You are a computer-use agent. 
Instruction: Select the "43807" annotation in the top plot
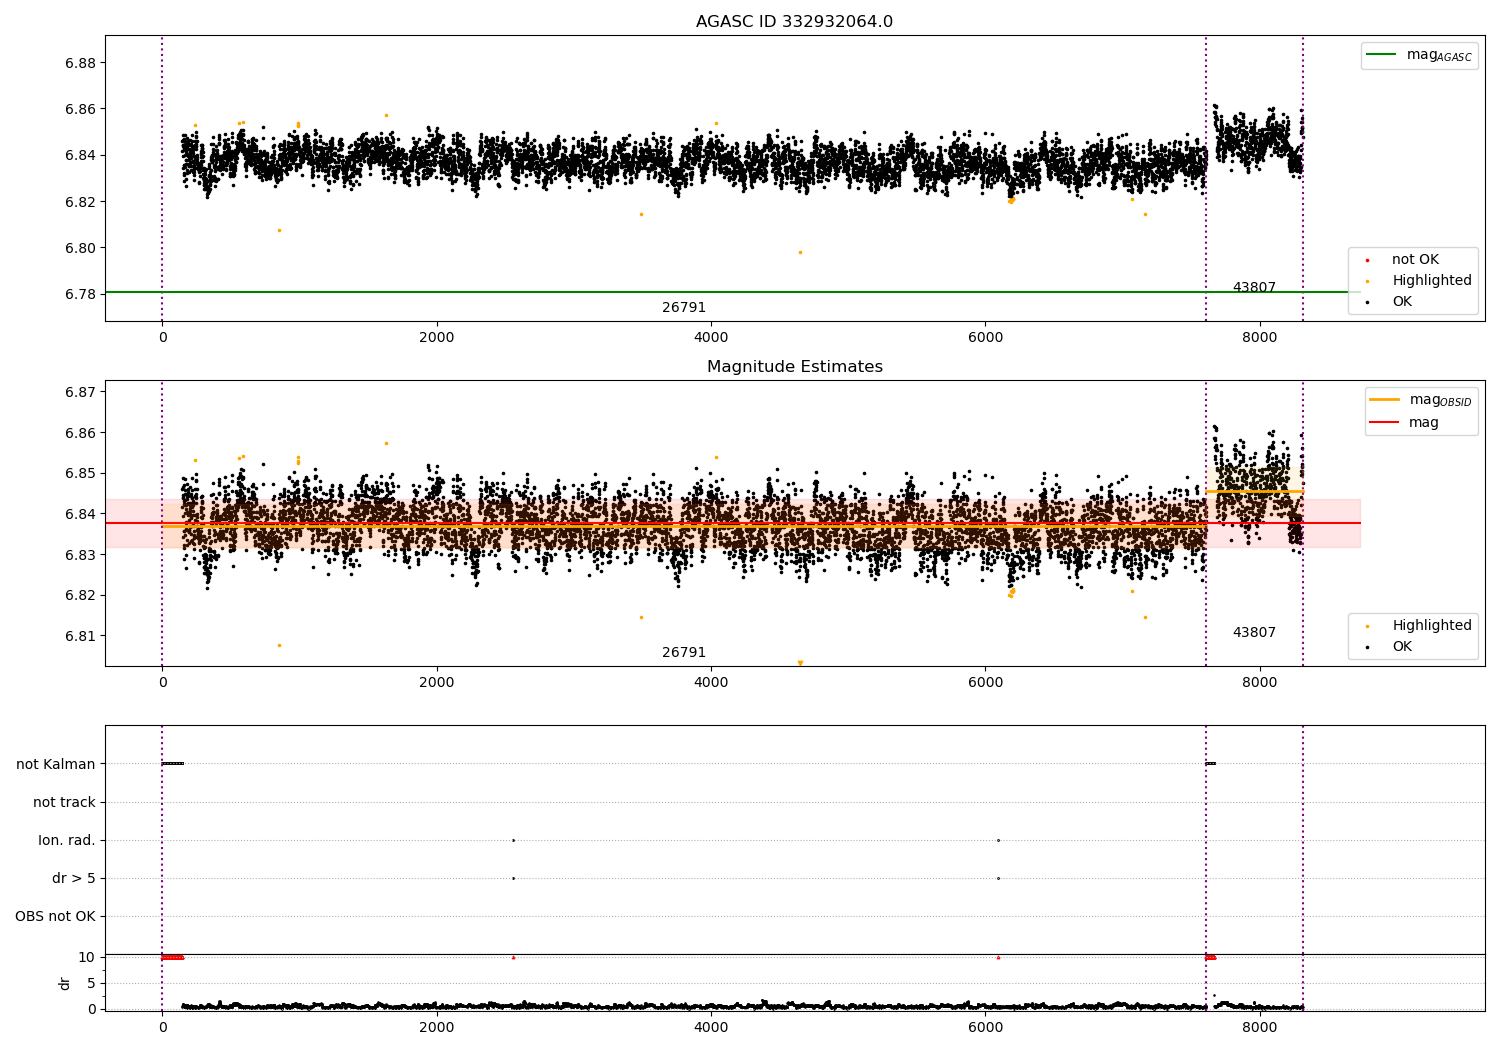point(1254,288)
